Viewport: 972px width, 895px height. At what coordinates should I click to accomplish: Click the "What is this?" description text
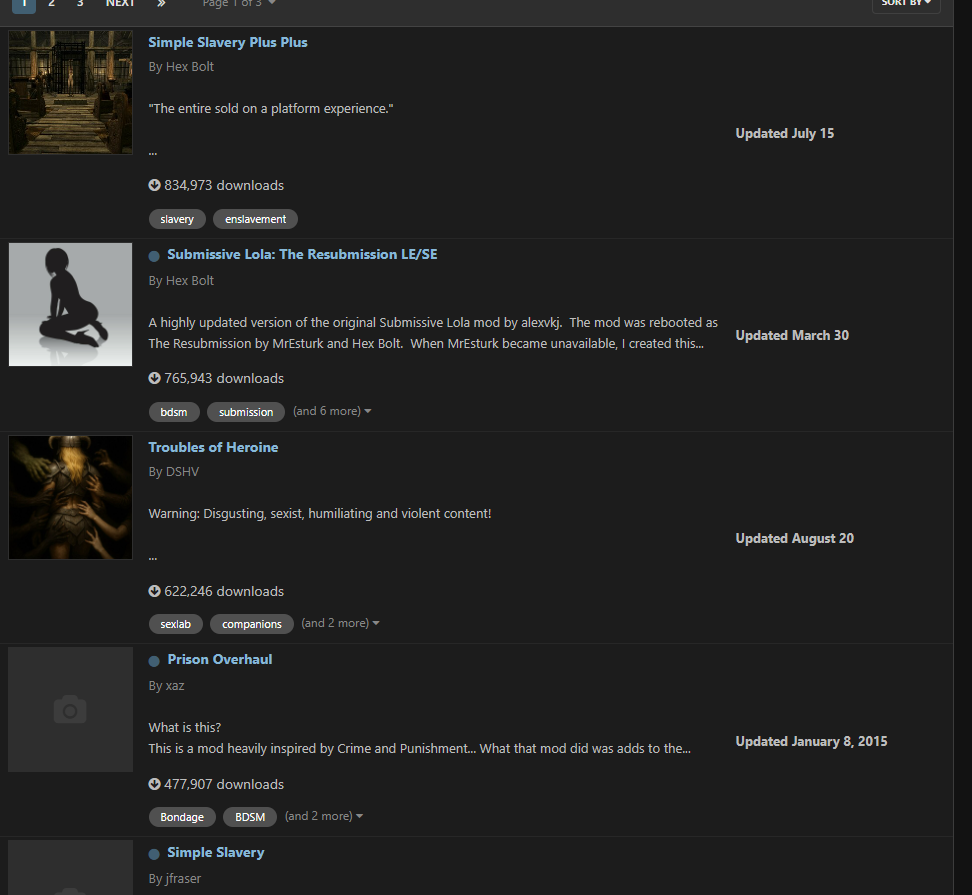(185, 727)
